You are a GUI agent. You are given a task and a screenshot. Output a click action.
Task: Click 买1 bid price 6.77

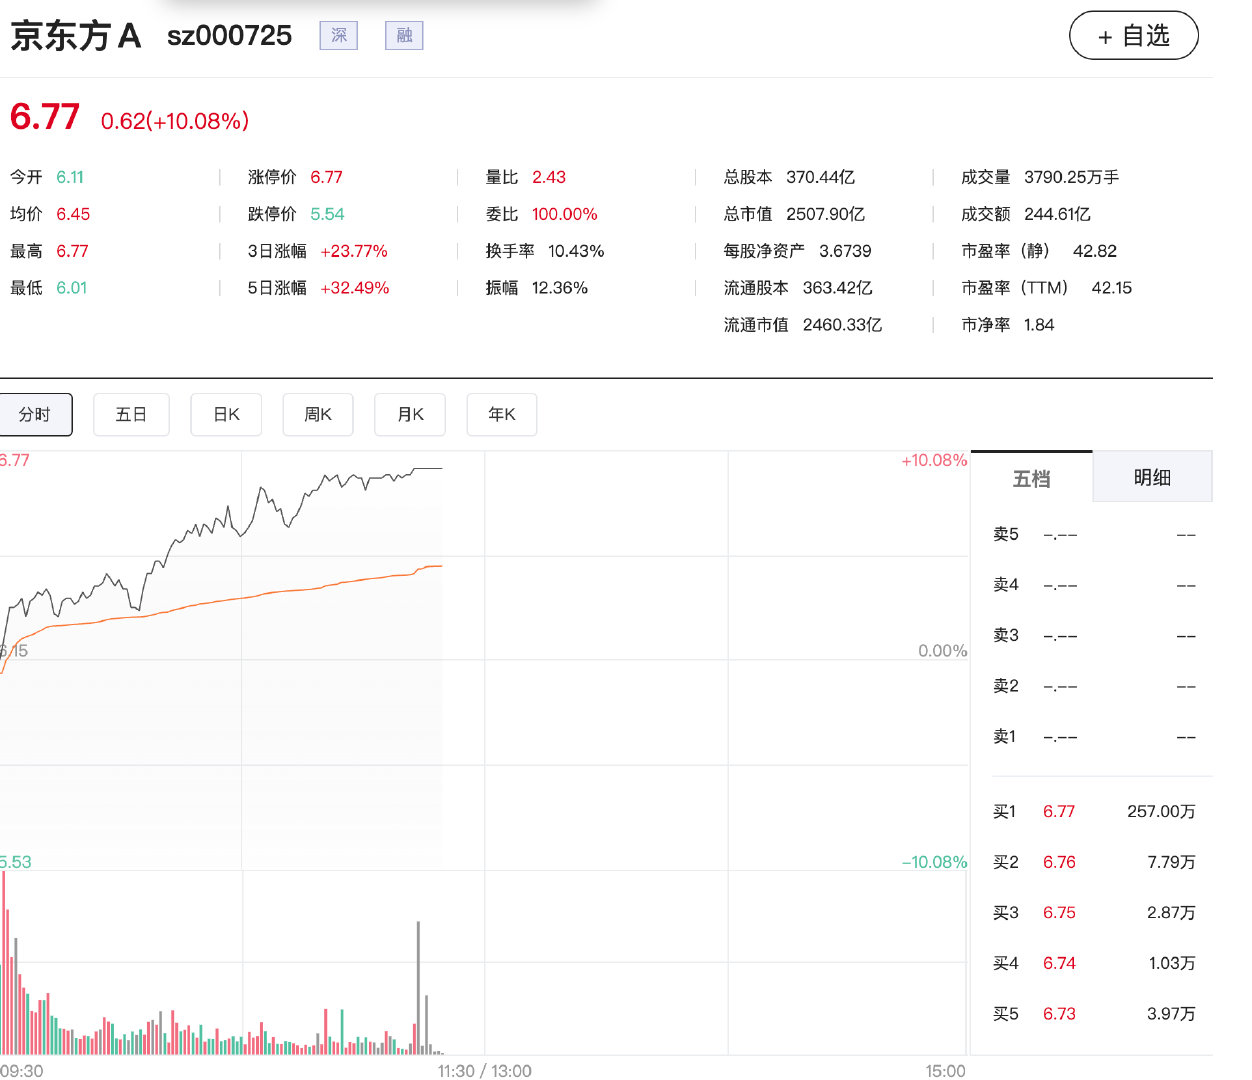(x=1059, y=811)
